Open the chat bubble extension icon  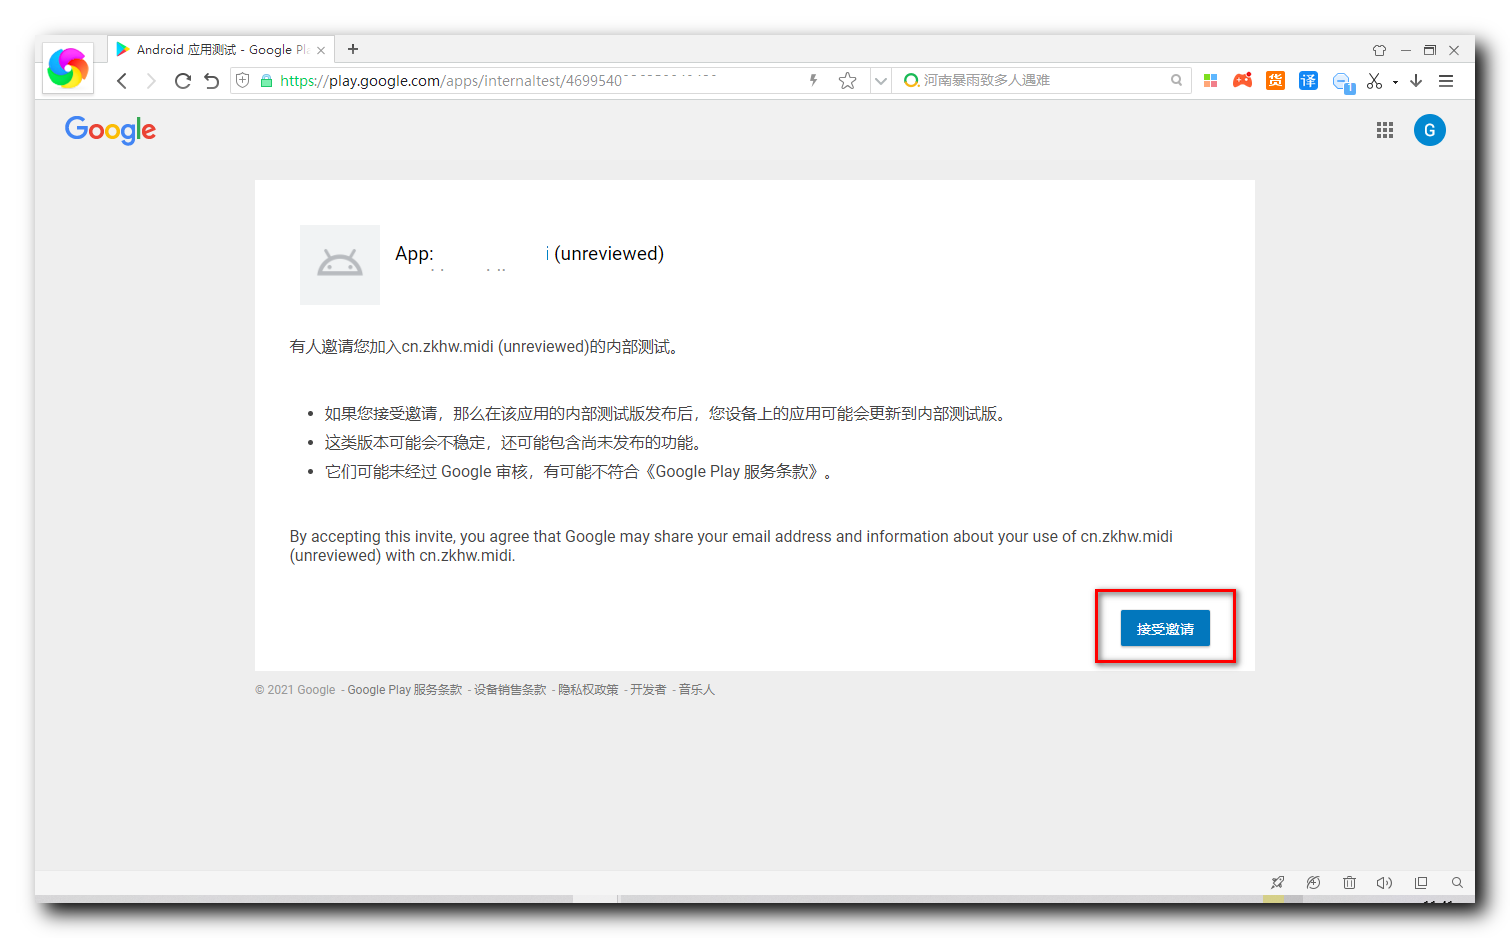pyautogui.click(x=1344, y=83)
